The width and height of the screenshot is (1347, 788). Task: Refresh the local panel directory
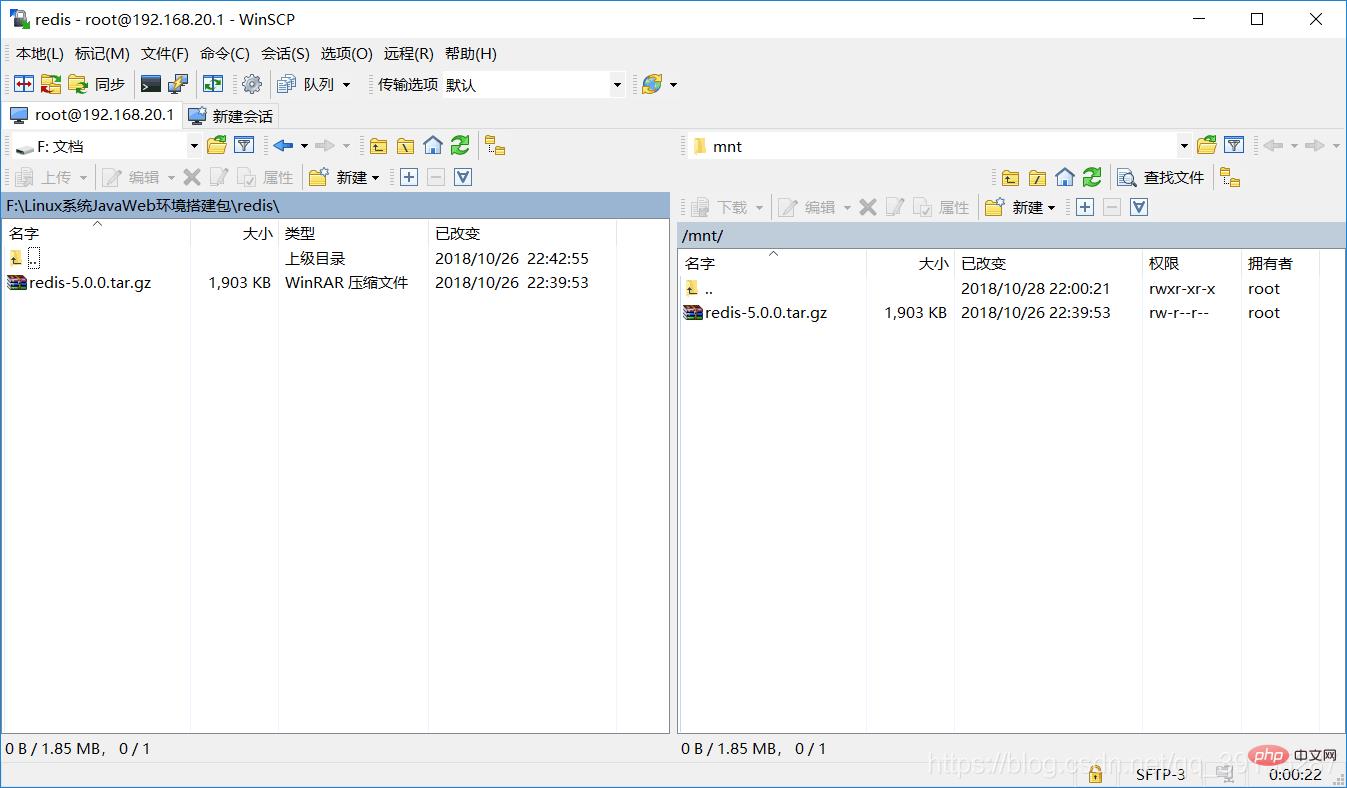coord(460,146)
